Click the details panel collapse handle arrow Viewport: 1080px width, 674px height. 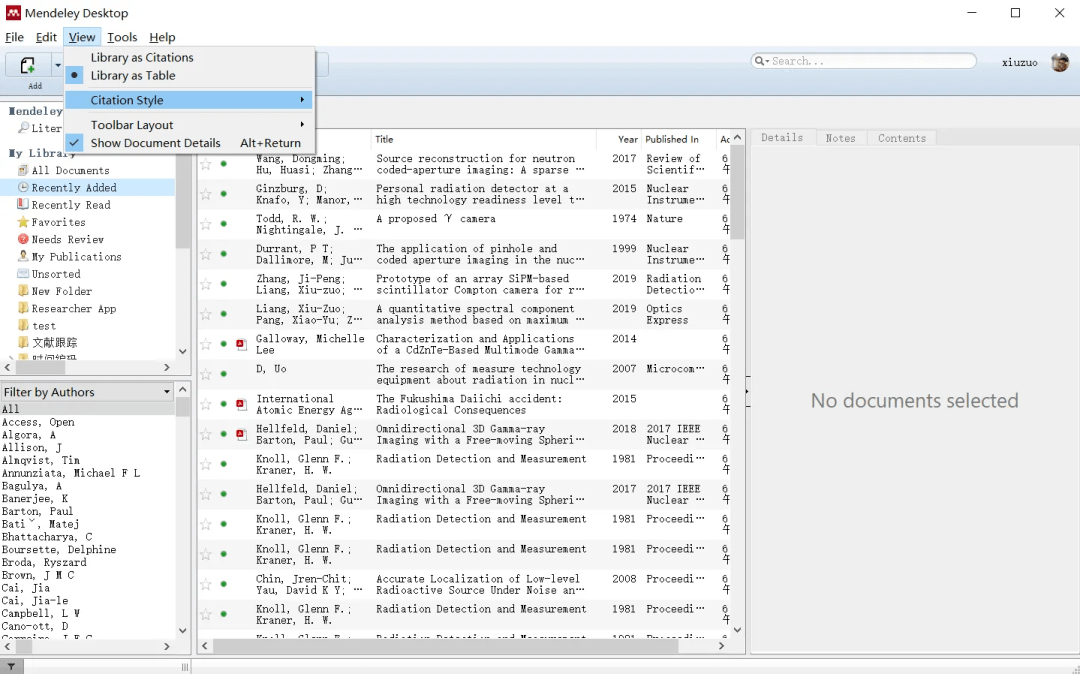pos(747,392)
